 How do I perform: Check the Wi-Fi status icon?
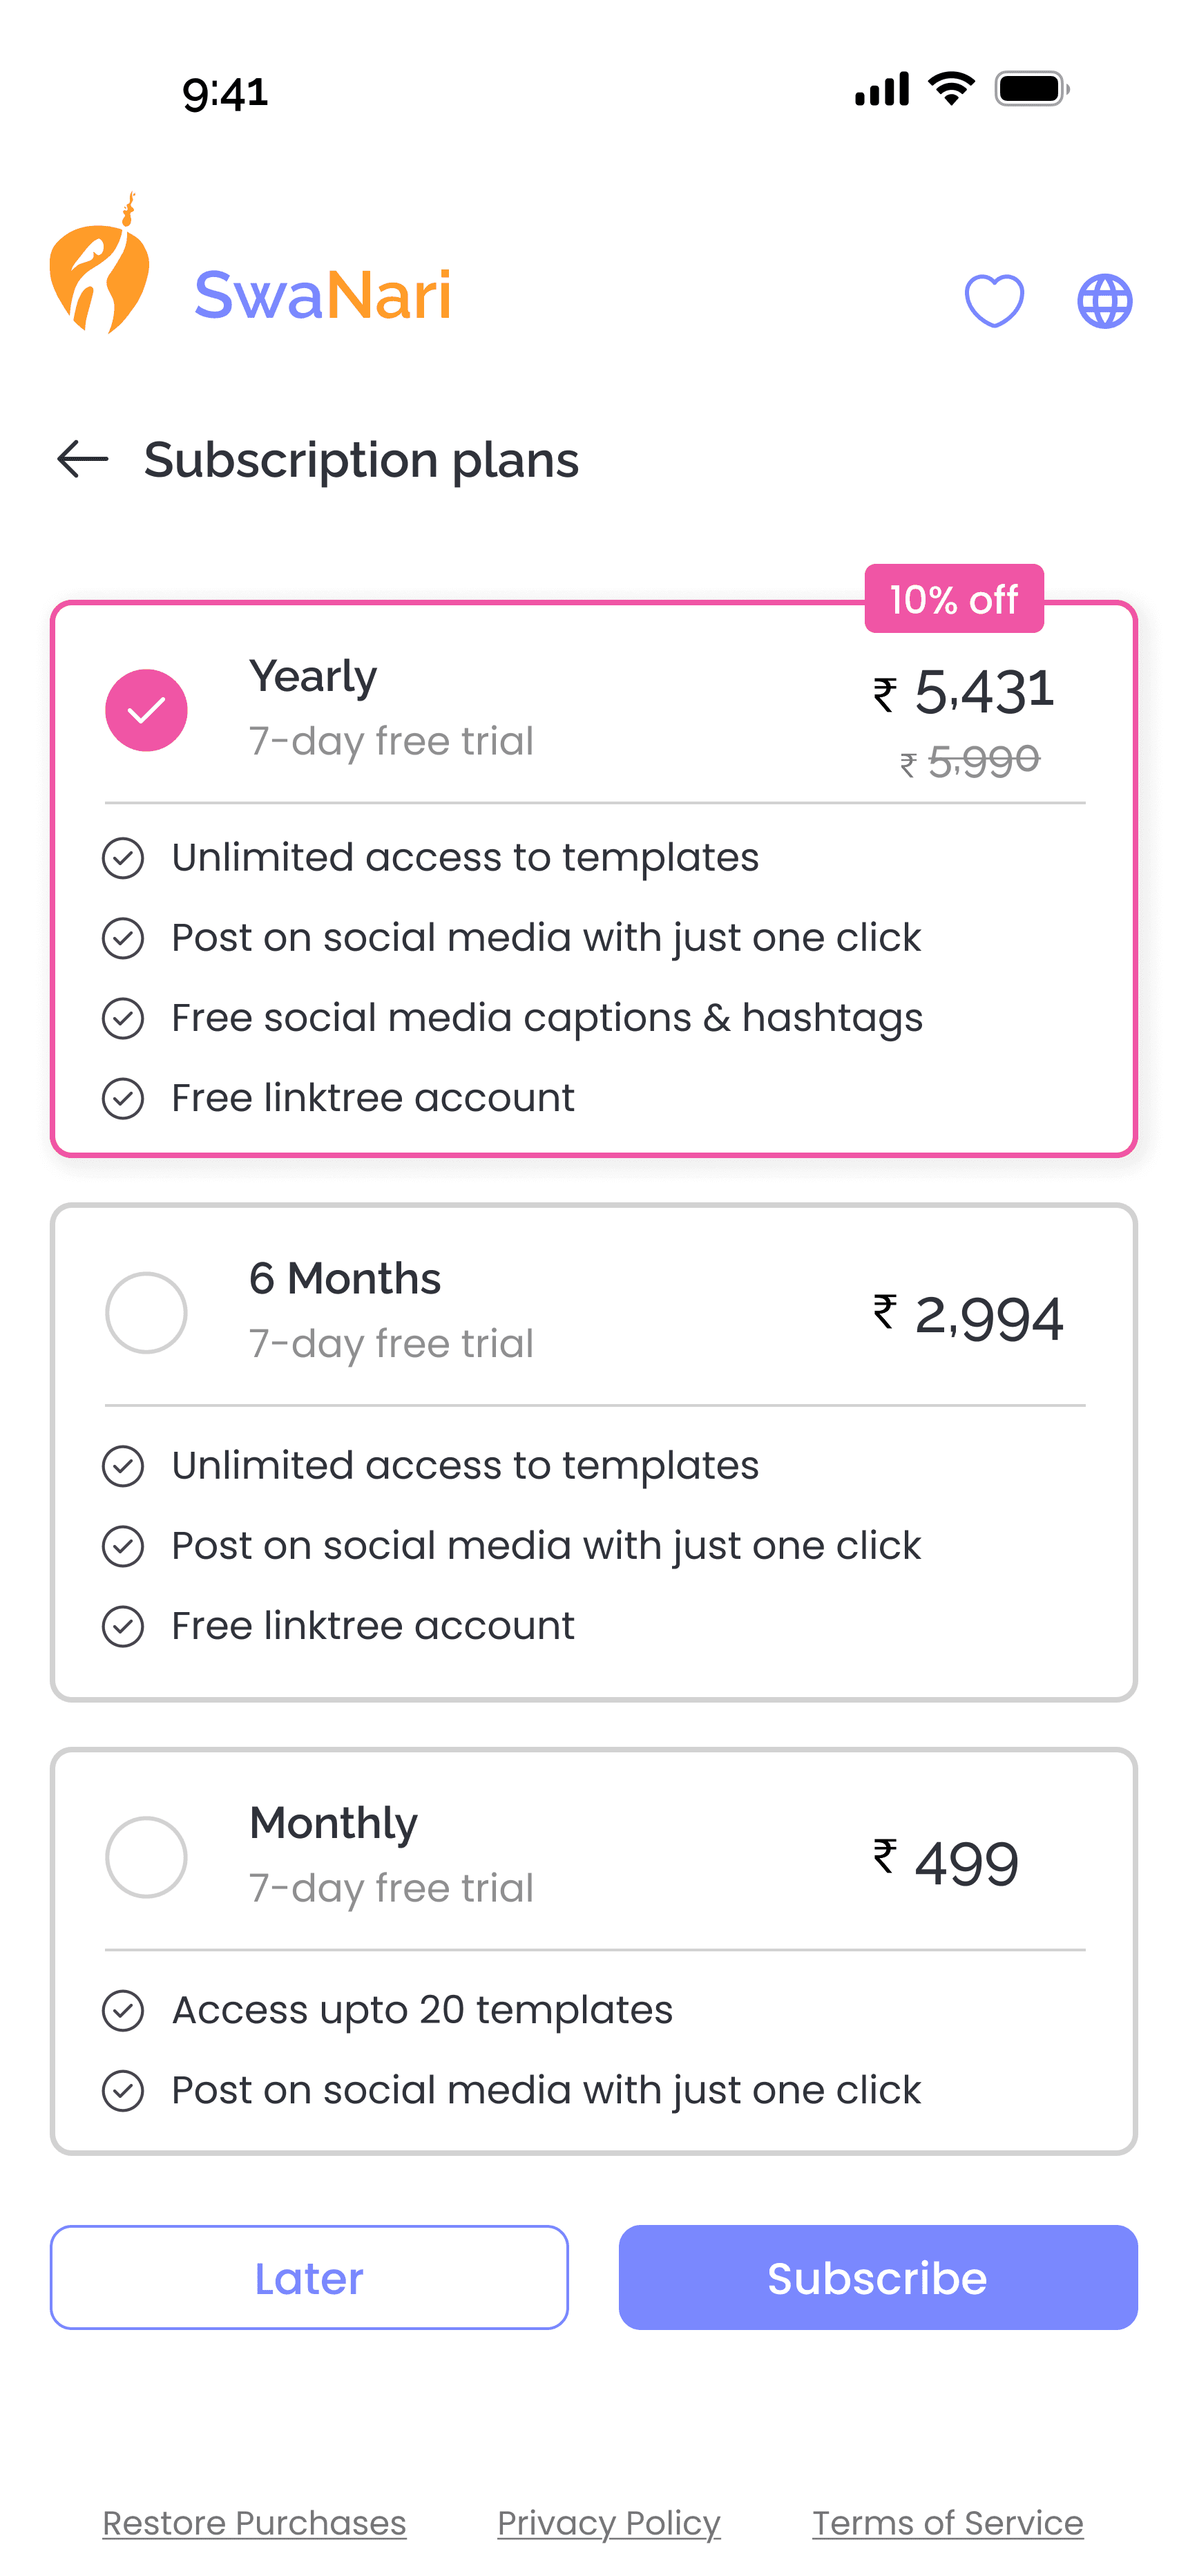click(951, 89)
